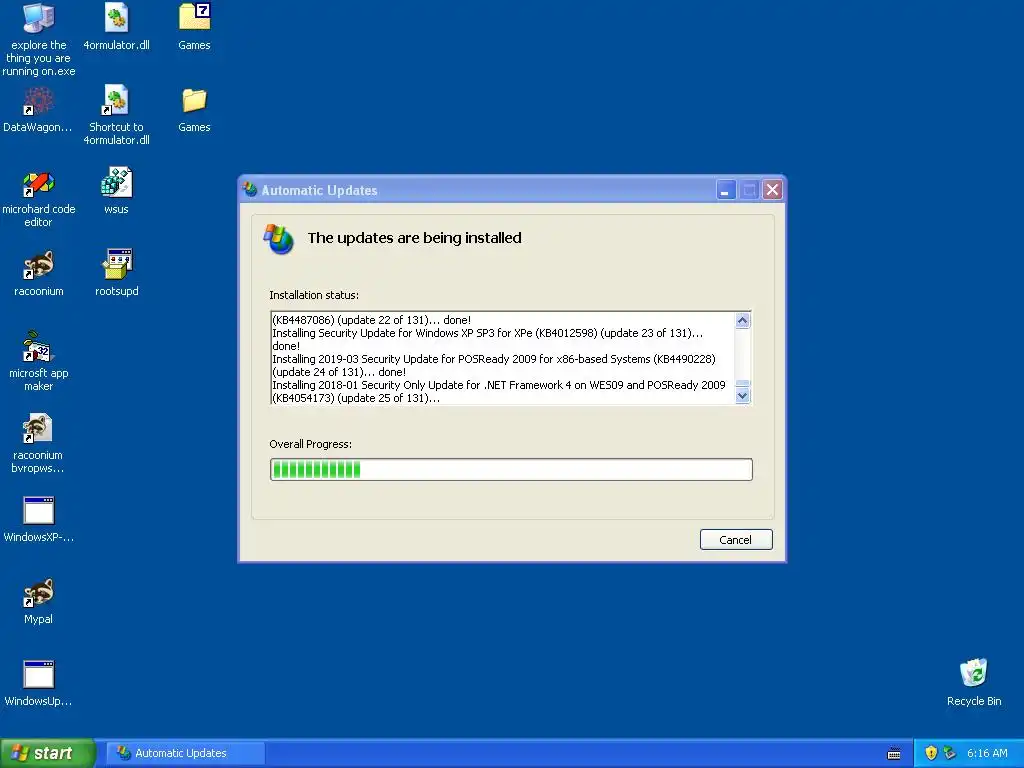Click the Windows Update globe icon in dialog

point(279,239)
